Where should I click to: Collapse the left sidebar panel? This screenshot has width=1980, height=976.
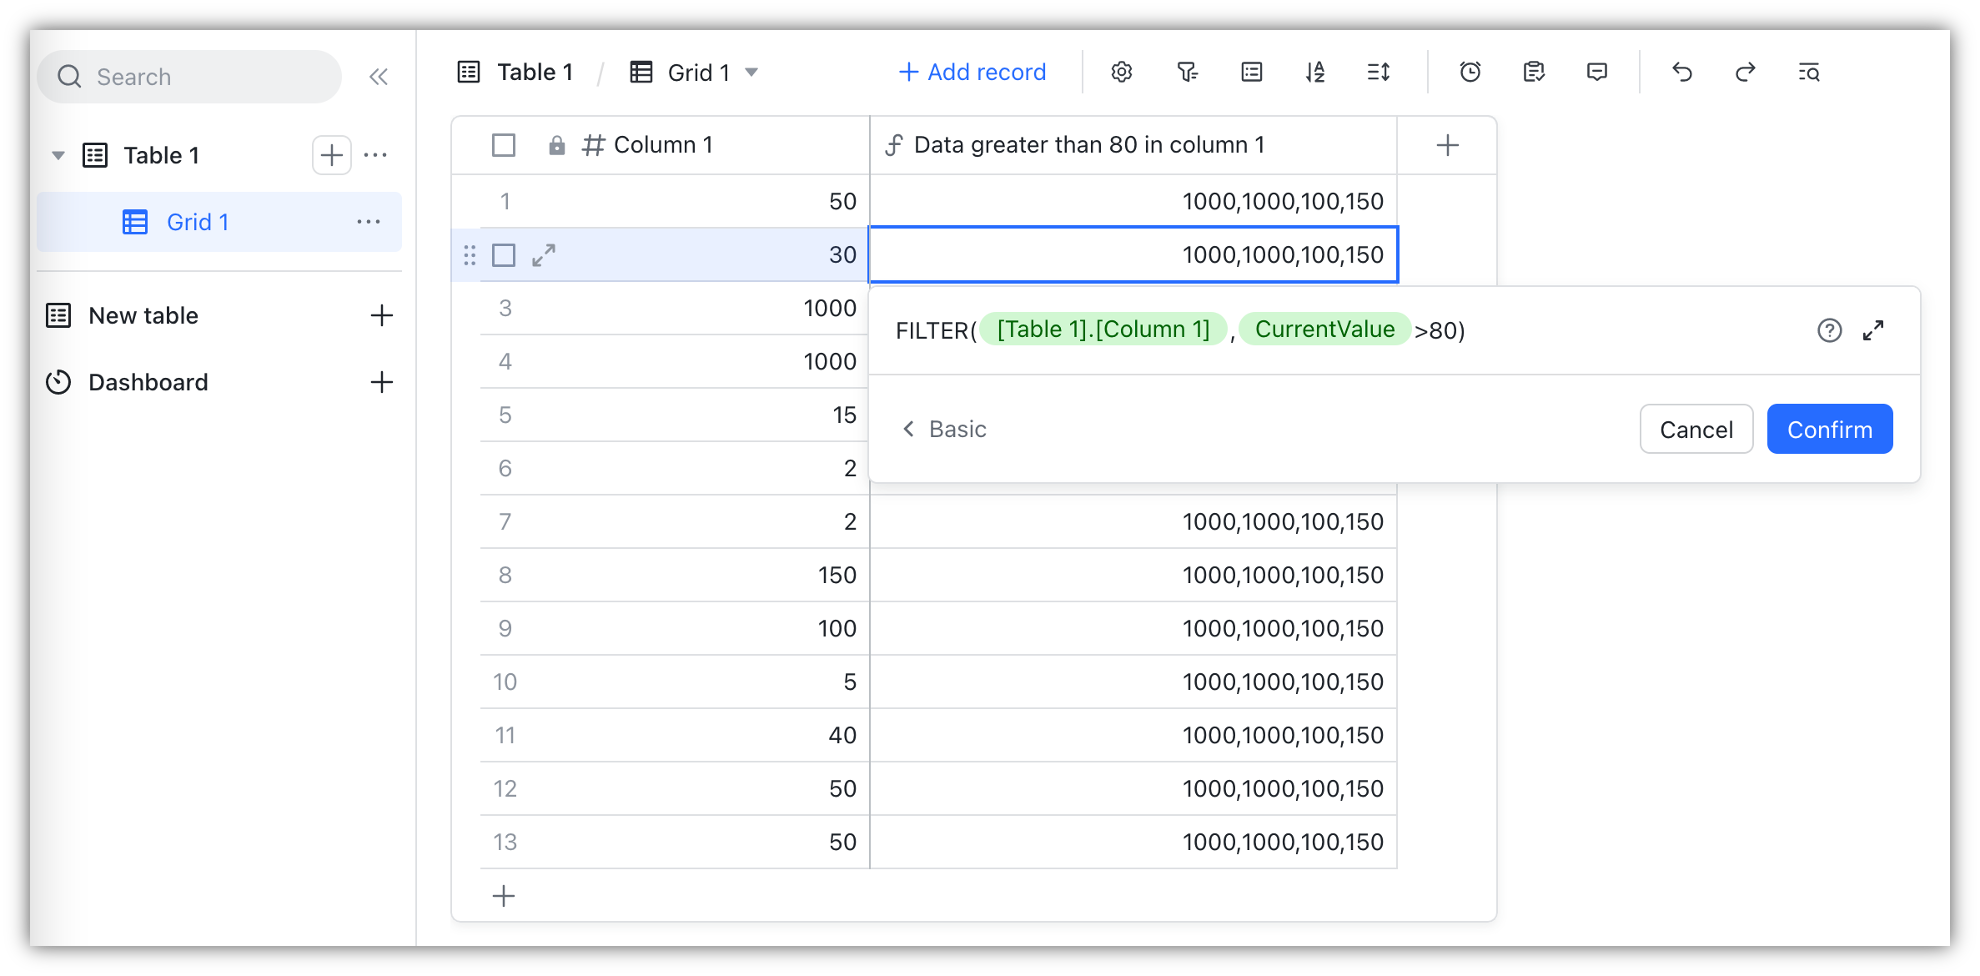coord(378,77)
